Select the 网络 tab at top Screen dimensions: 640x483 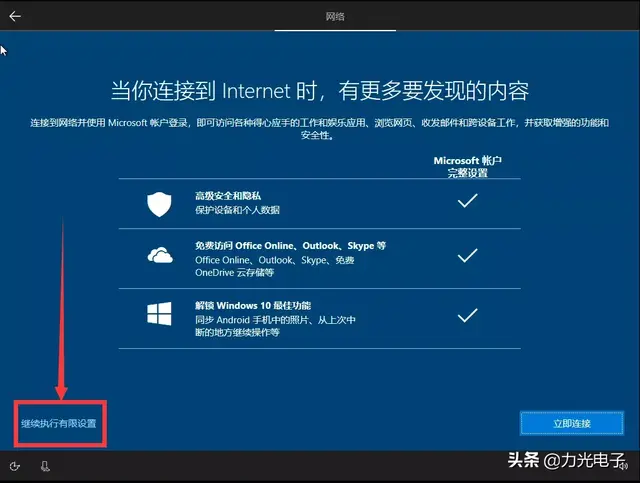click(335, 16)
